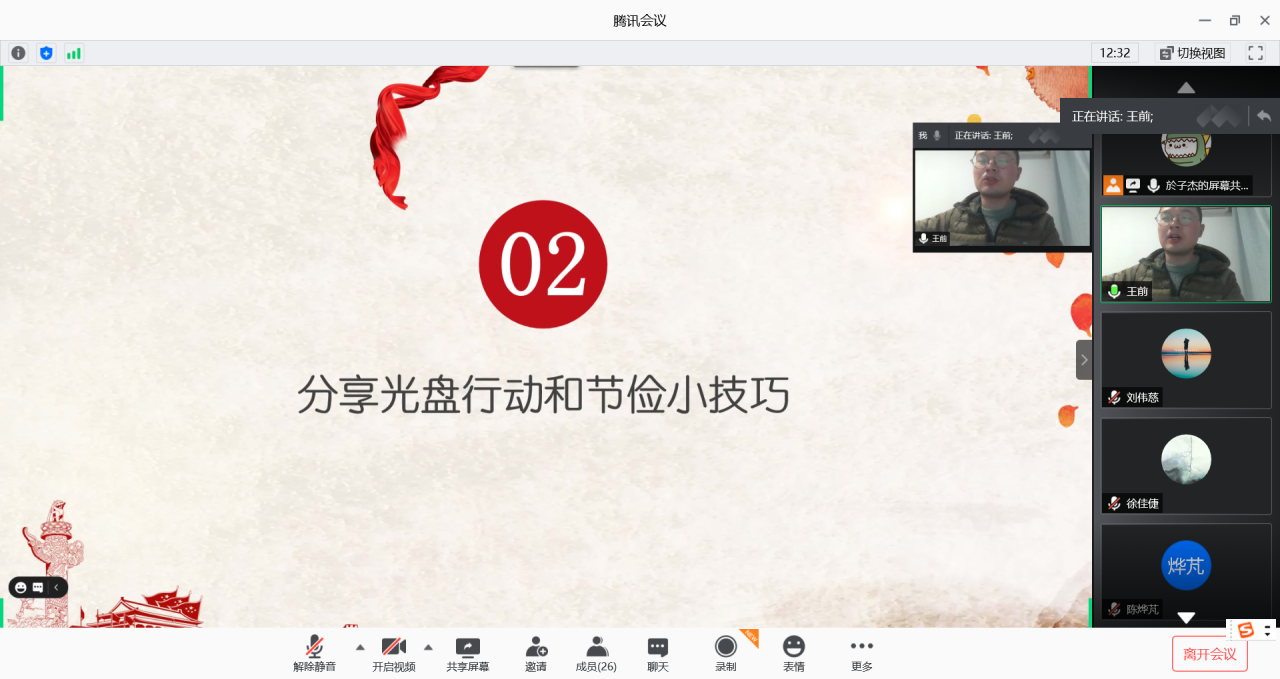
Task: Open the 表情 emoji reactions
Action: 793,654
